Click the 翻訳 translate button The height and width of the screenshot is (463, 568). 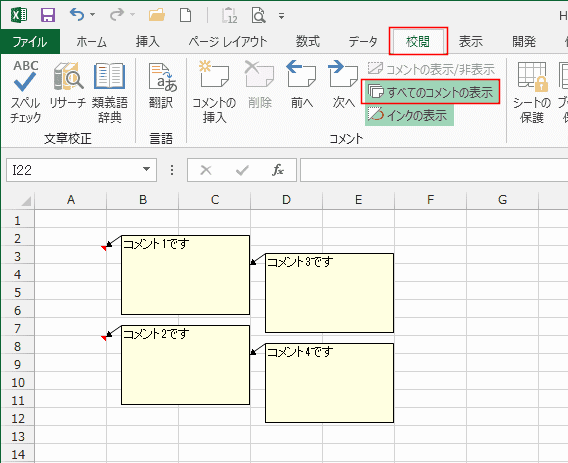[x=162, y=86]
